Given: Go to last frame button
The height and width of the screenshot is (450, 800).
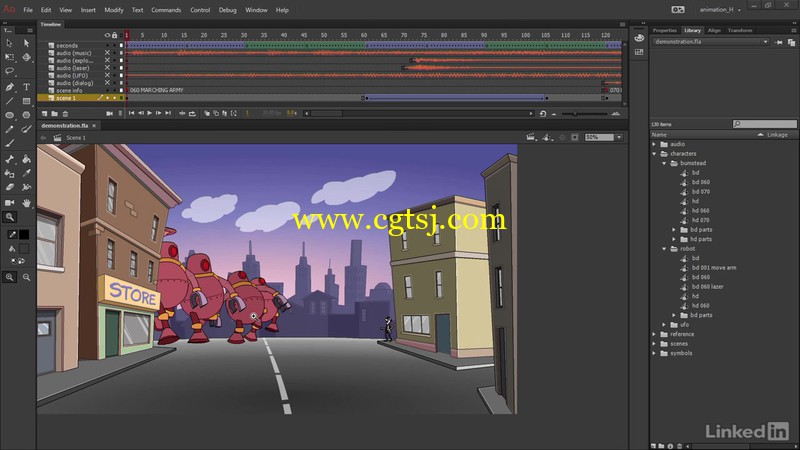Looking at the screenshot, I should [168, 113].
